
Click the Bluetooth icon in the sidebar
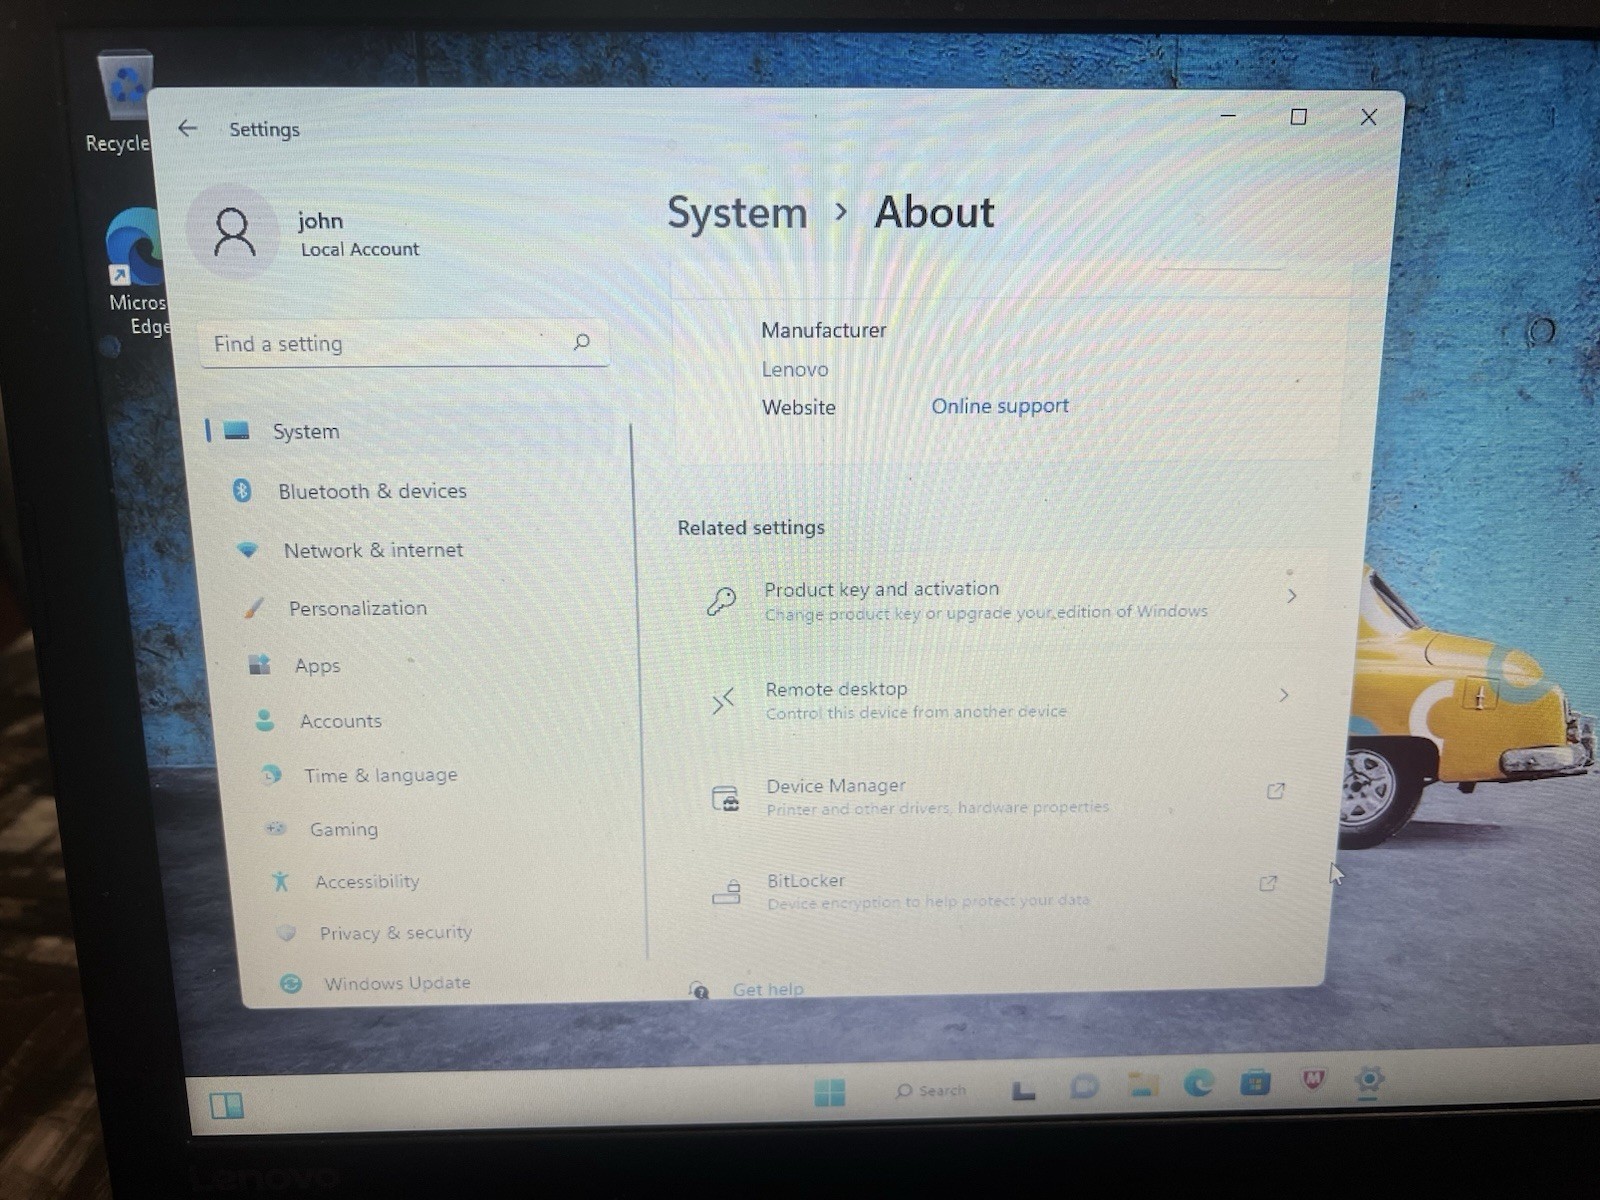pos(242,490)
